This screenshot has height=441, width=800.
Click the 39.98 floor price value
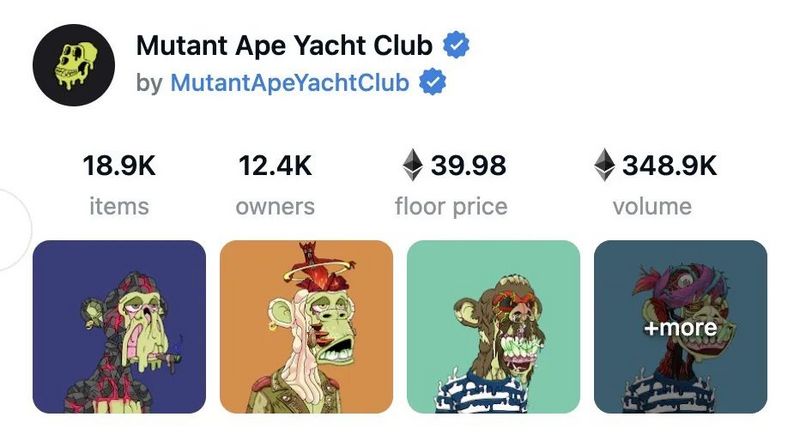pyautogui.click(x=468, y=165)
